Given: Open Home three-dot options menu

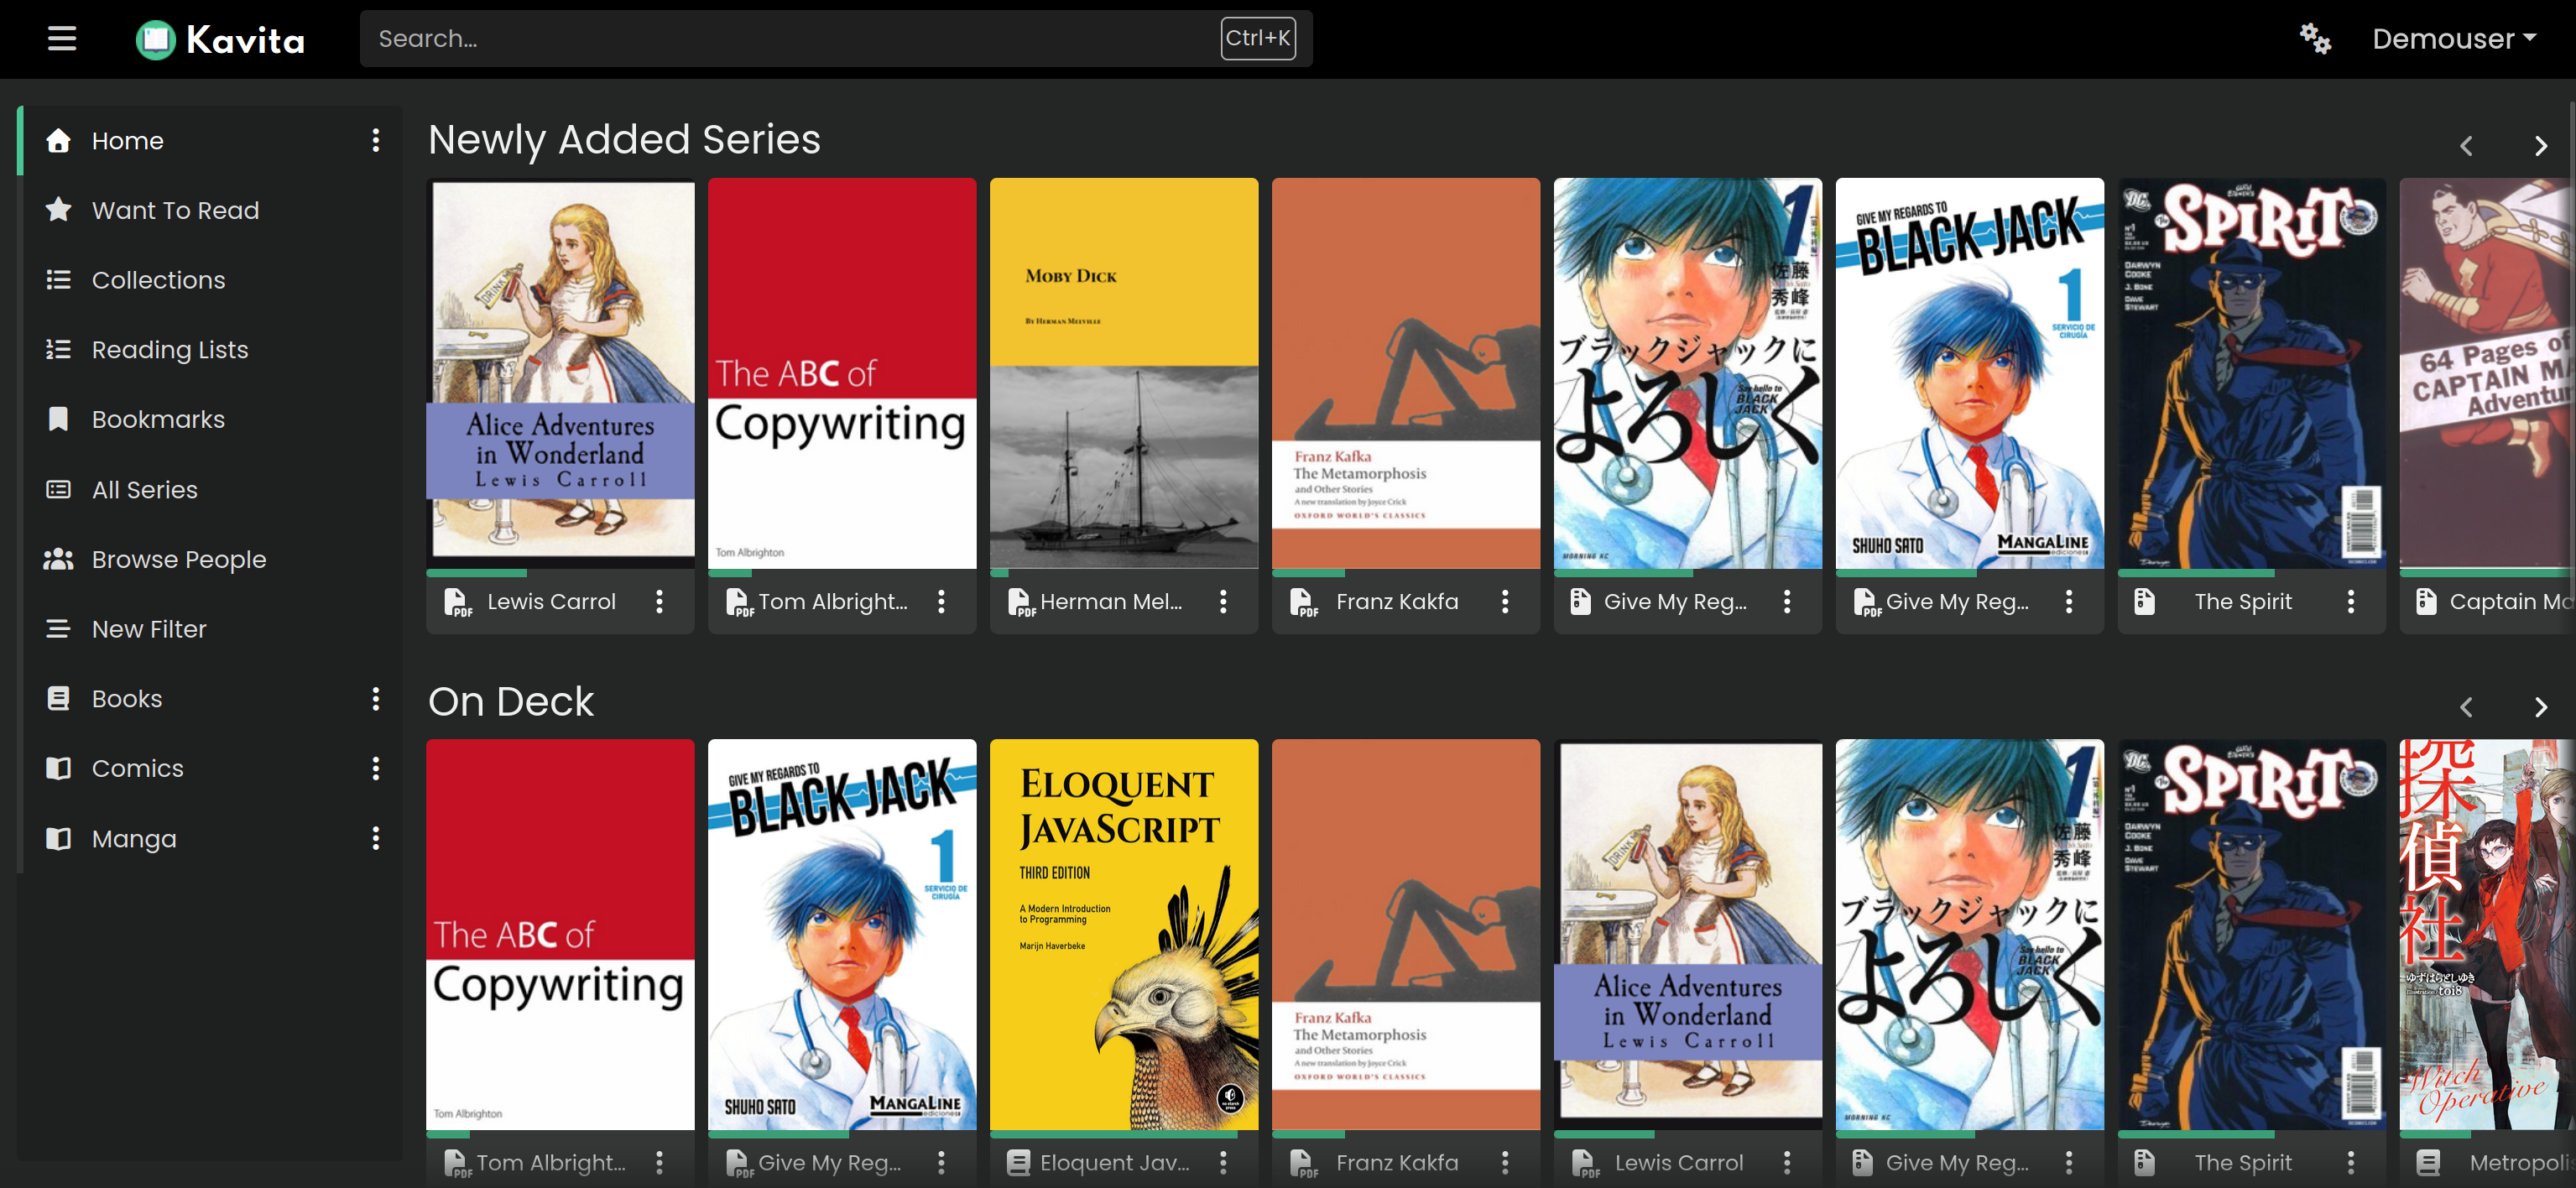Looking at the screenshot, I should coord(376,141).
